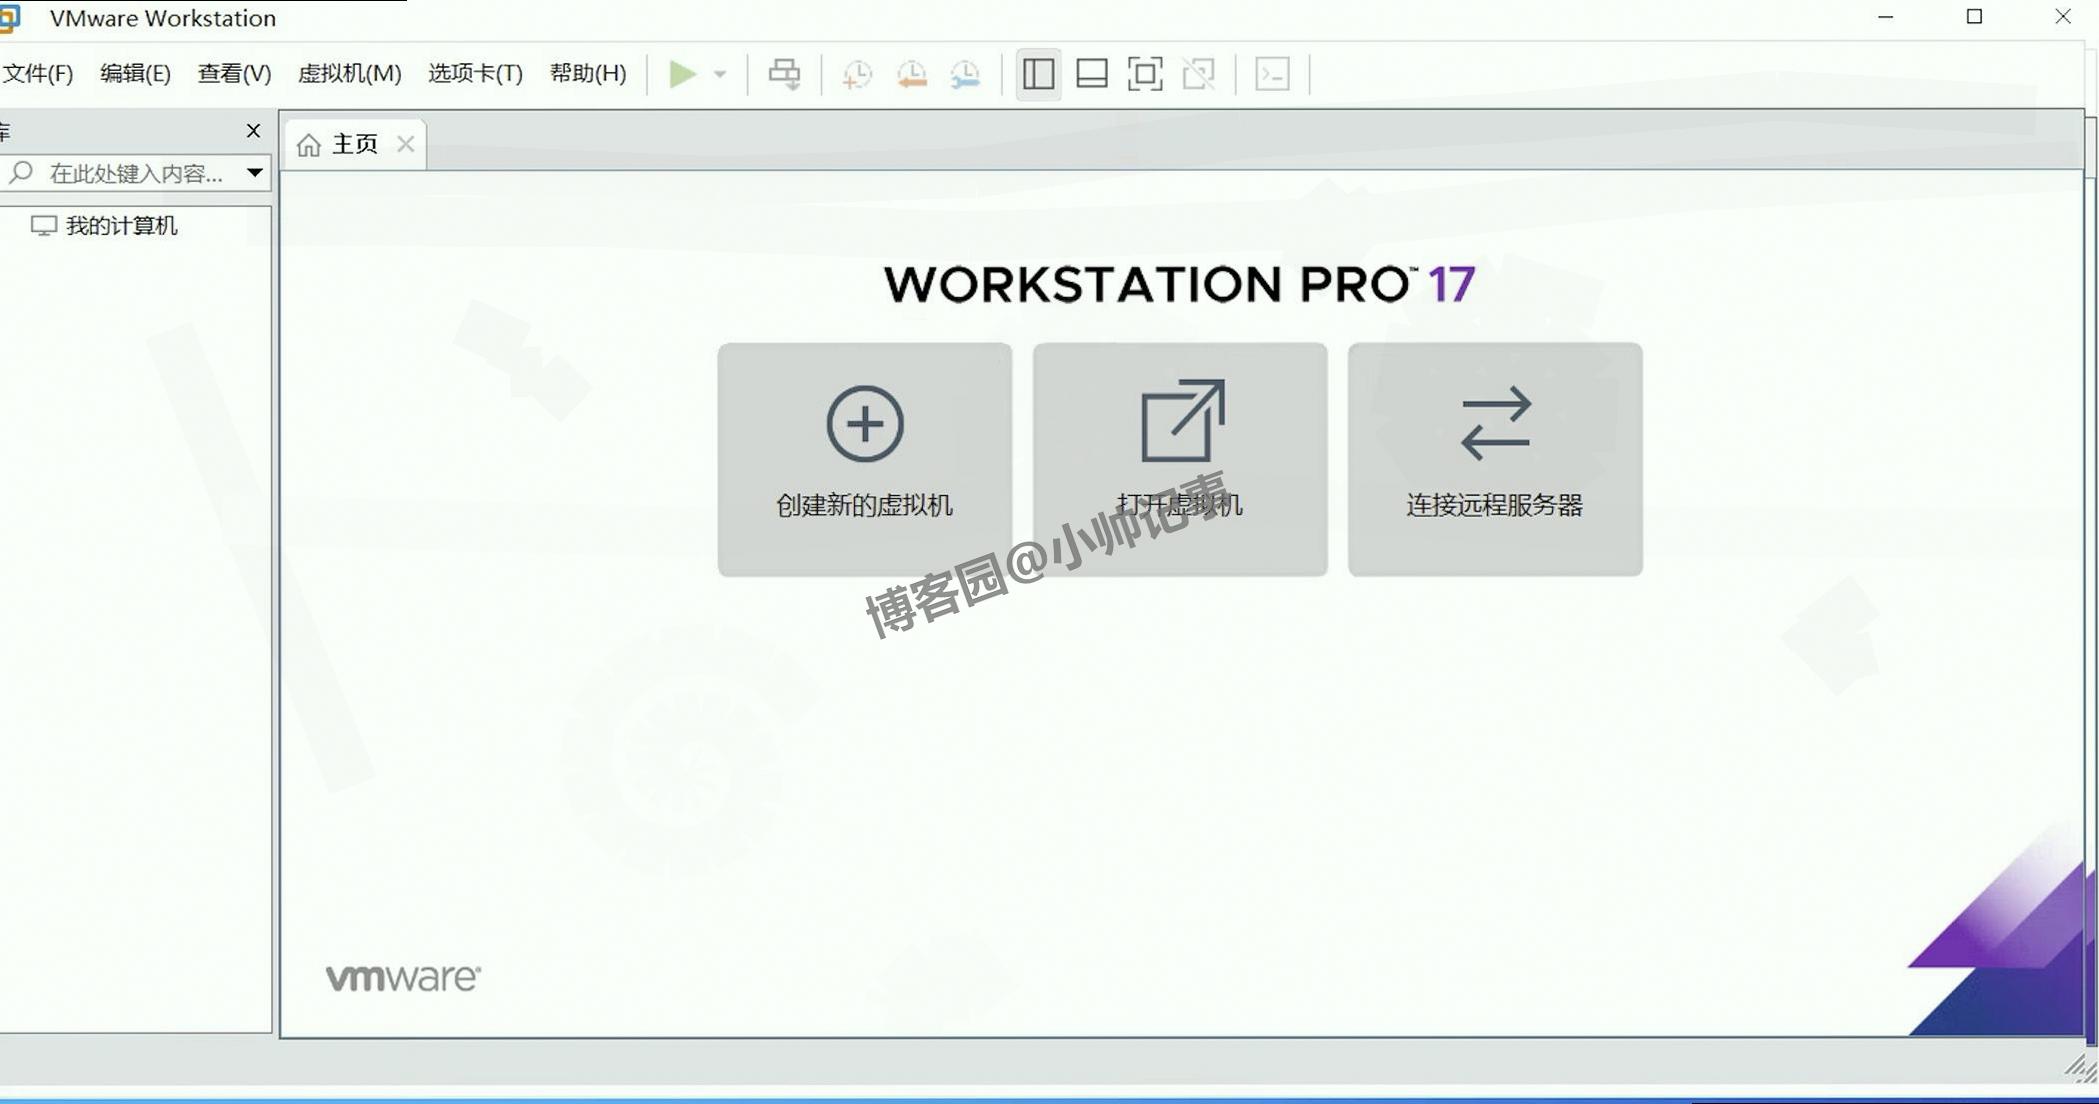
Task: Open the library search dropdown arrow
Action: coord(254,172)
